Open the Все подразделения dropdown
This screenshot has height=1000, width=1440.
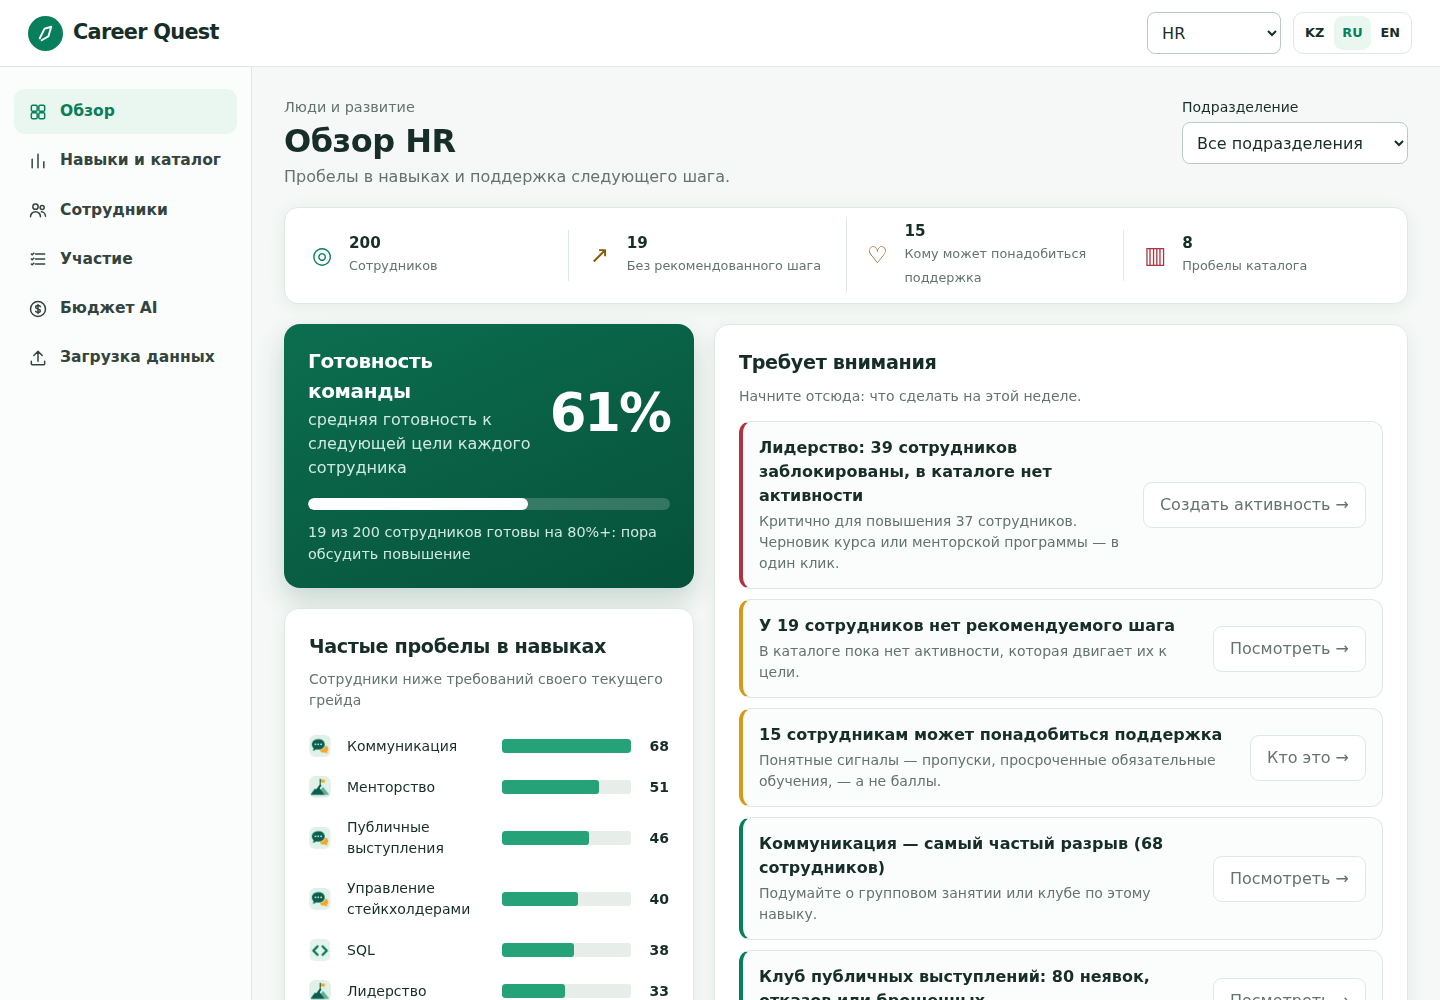[1295, 143]
